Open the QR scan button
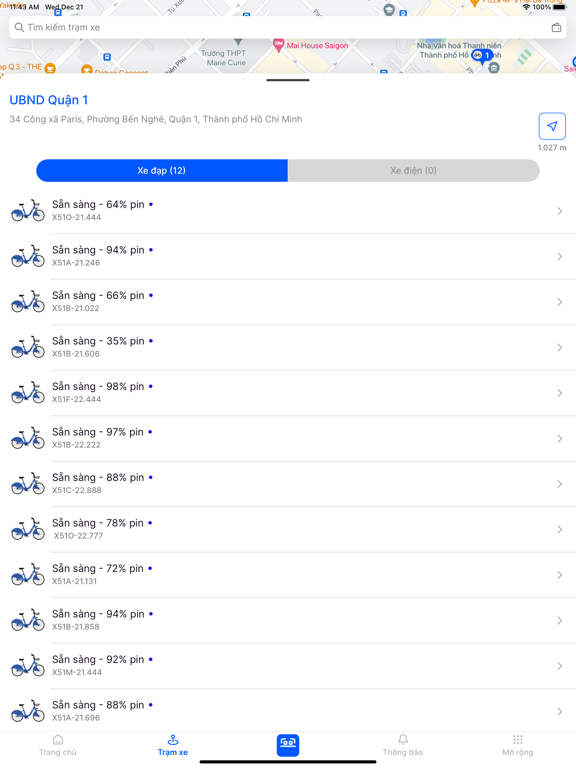The image size is (576, 768). (288, 745)
